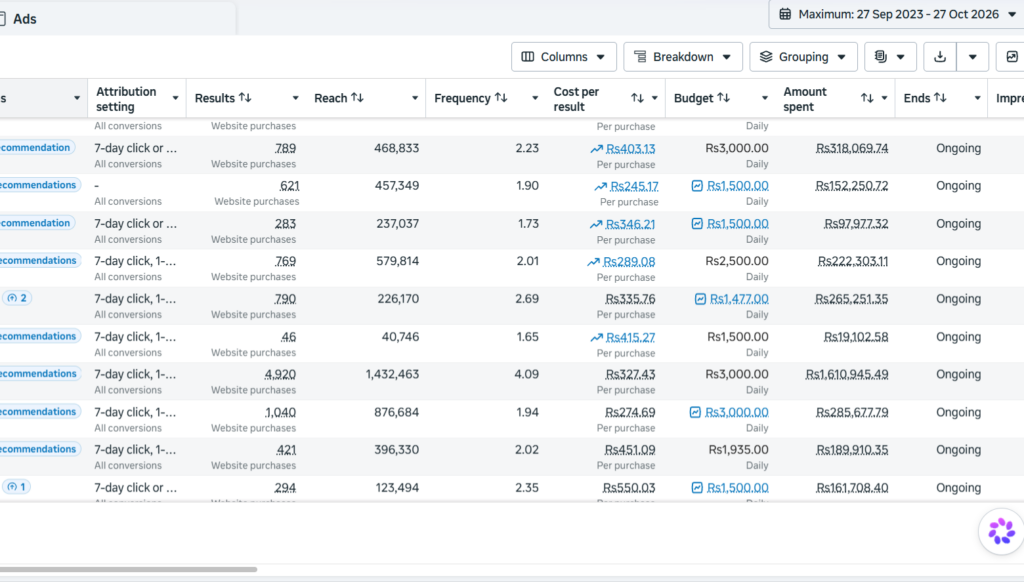
Task: Open Attribution setting column menu arrow
Action: click(175, 98)
